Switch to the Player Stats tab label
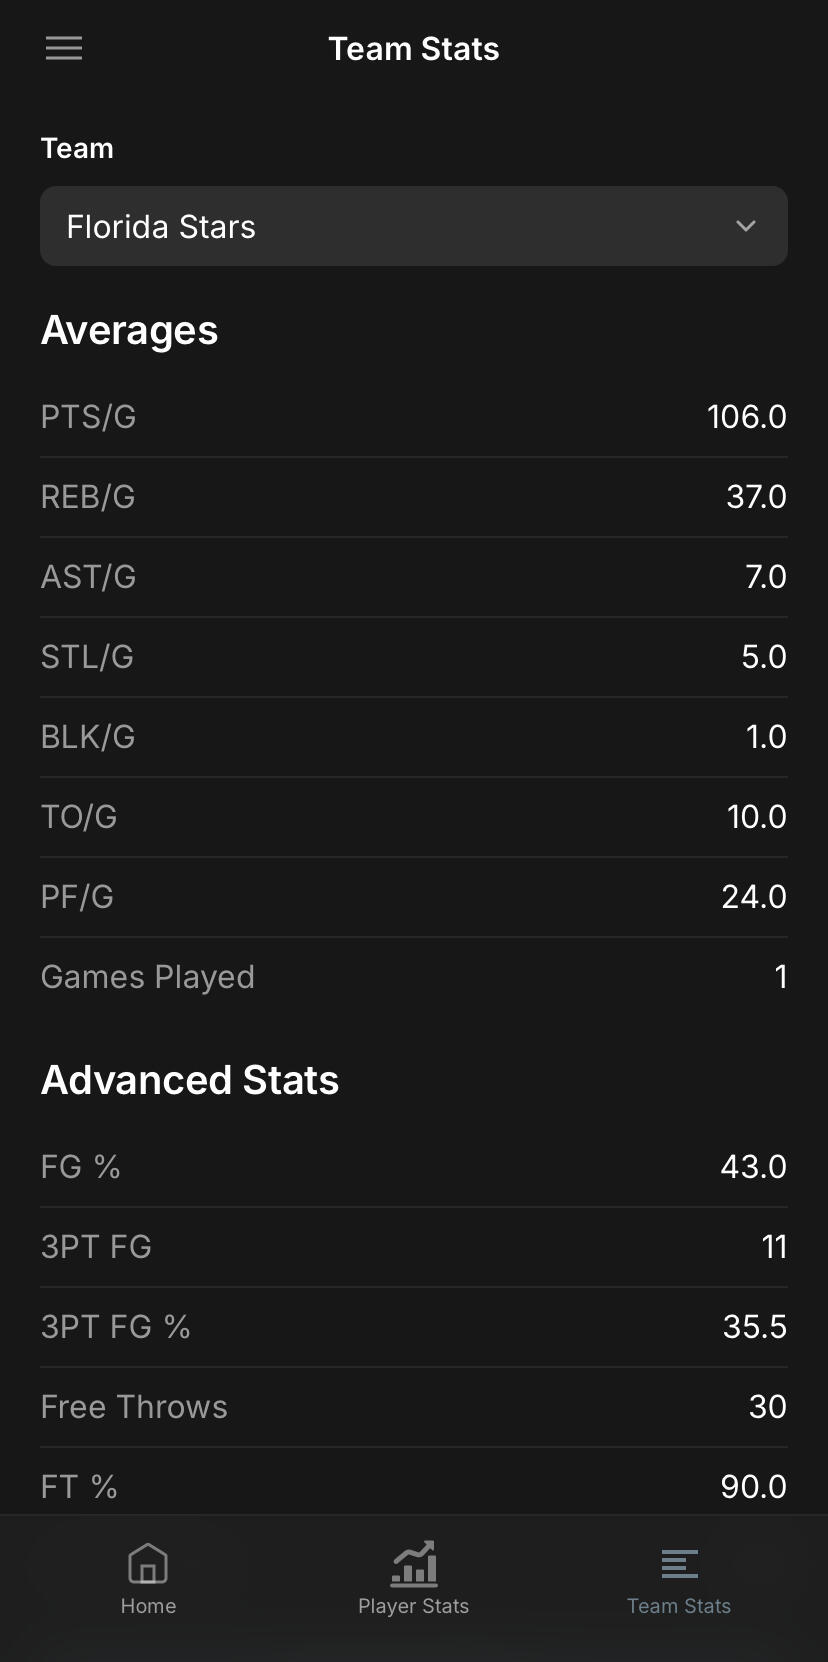The height and width of the screenshot is (1662, 828). click(413, 1606)
